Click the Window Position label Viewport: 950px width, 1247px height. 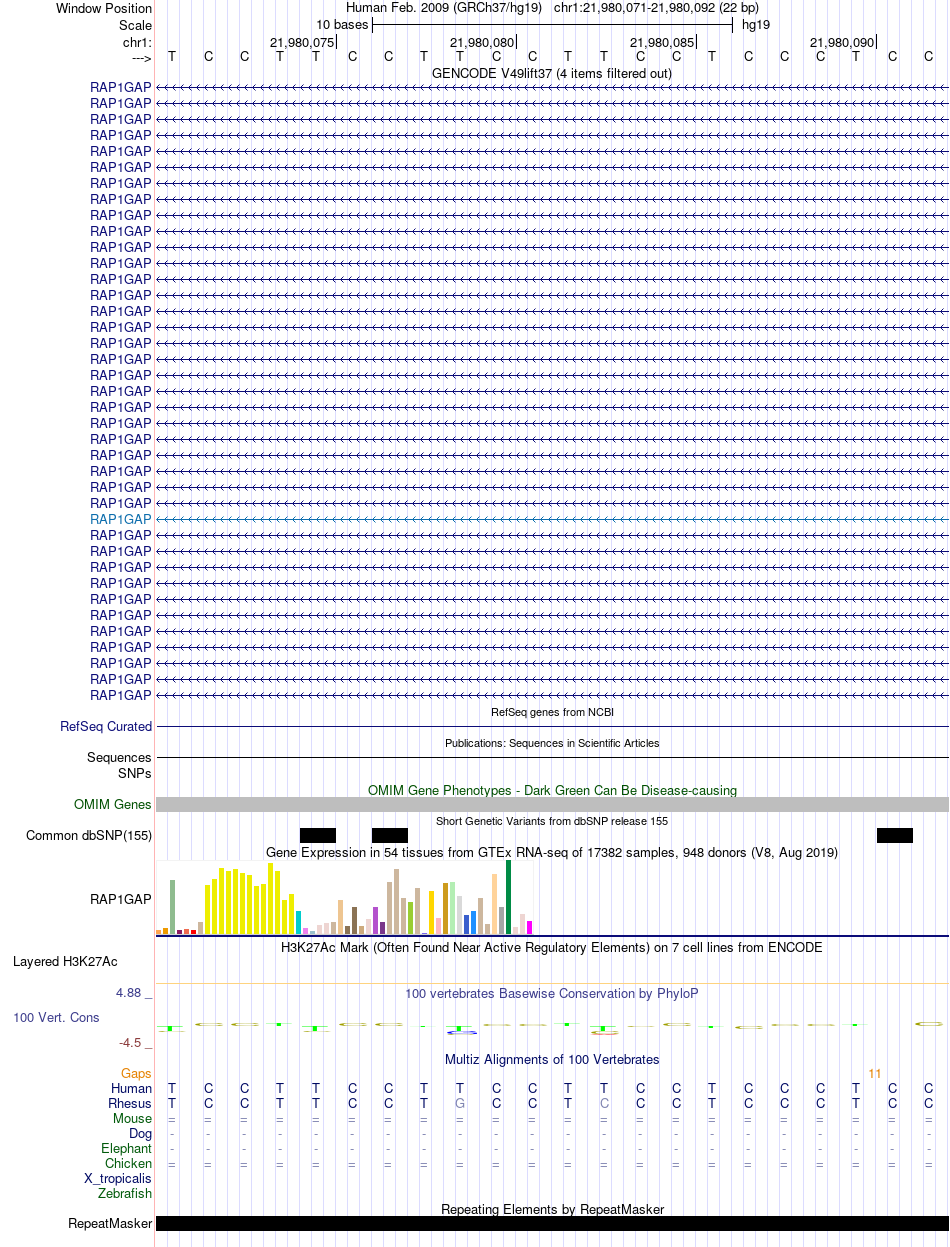pos(104,8)
